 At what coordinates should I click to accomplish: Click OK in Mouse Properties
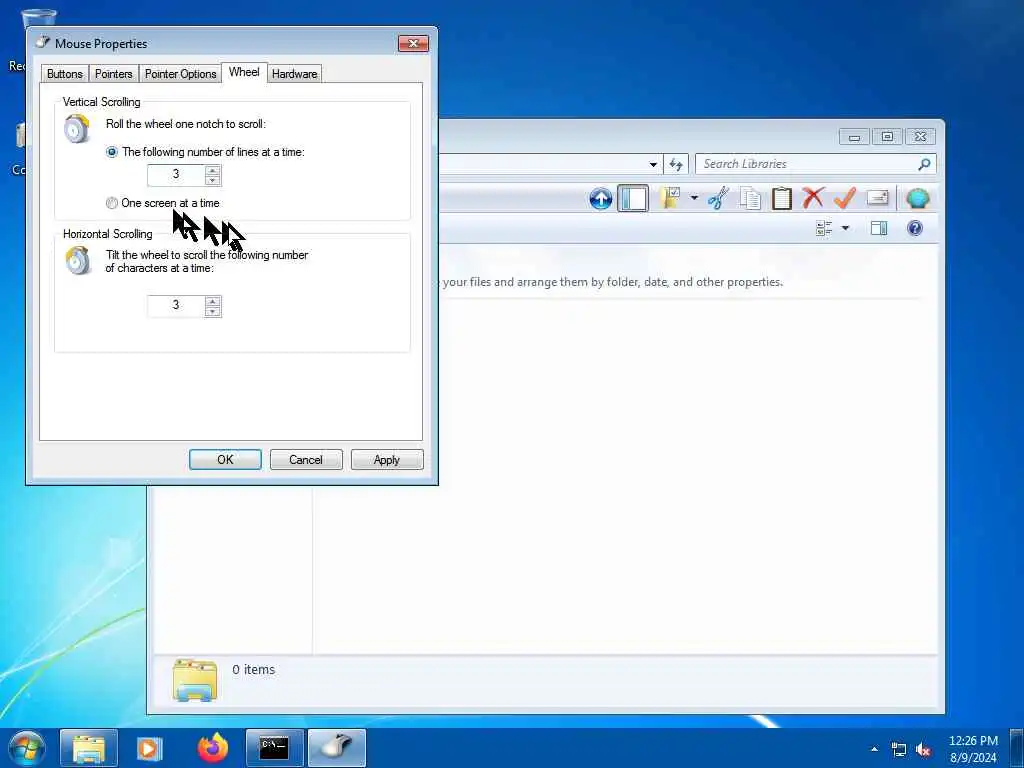tap(225, 460)
